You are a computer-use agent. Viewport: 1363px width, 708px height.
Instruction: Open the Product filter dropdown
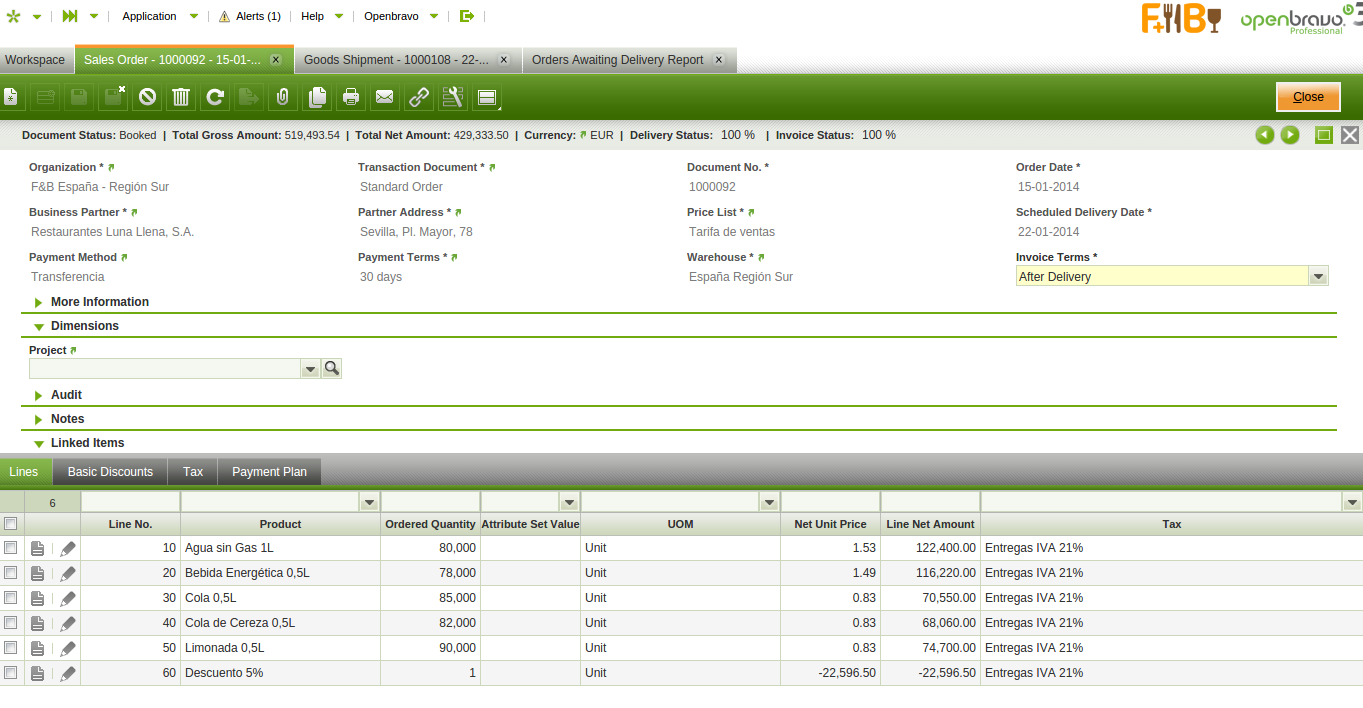pos(369,502)
